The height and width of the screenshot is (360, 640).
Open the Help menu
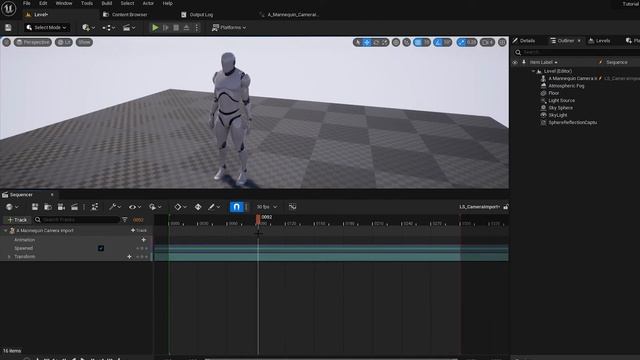tap(167, 3)
